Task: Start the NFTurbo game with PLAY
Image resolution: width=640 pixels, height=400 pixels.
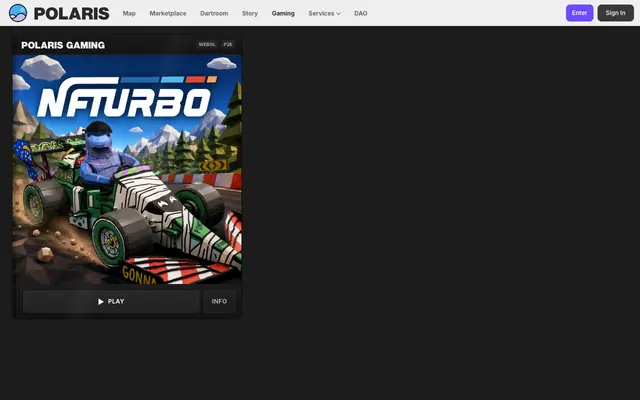Action: pyautogui.click(x=111, y=302)
